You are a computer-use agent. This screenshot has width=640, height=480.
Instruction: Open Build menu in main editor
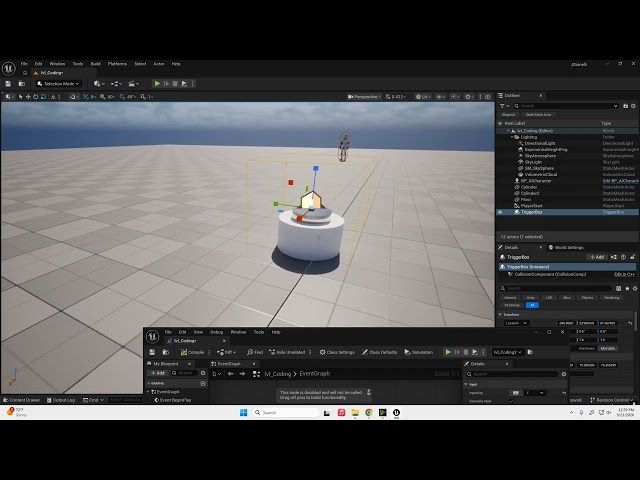pyautogui.click(x=96, y=64)
